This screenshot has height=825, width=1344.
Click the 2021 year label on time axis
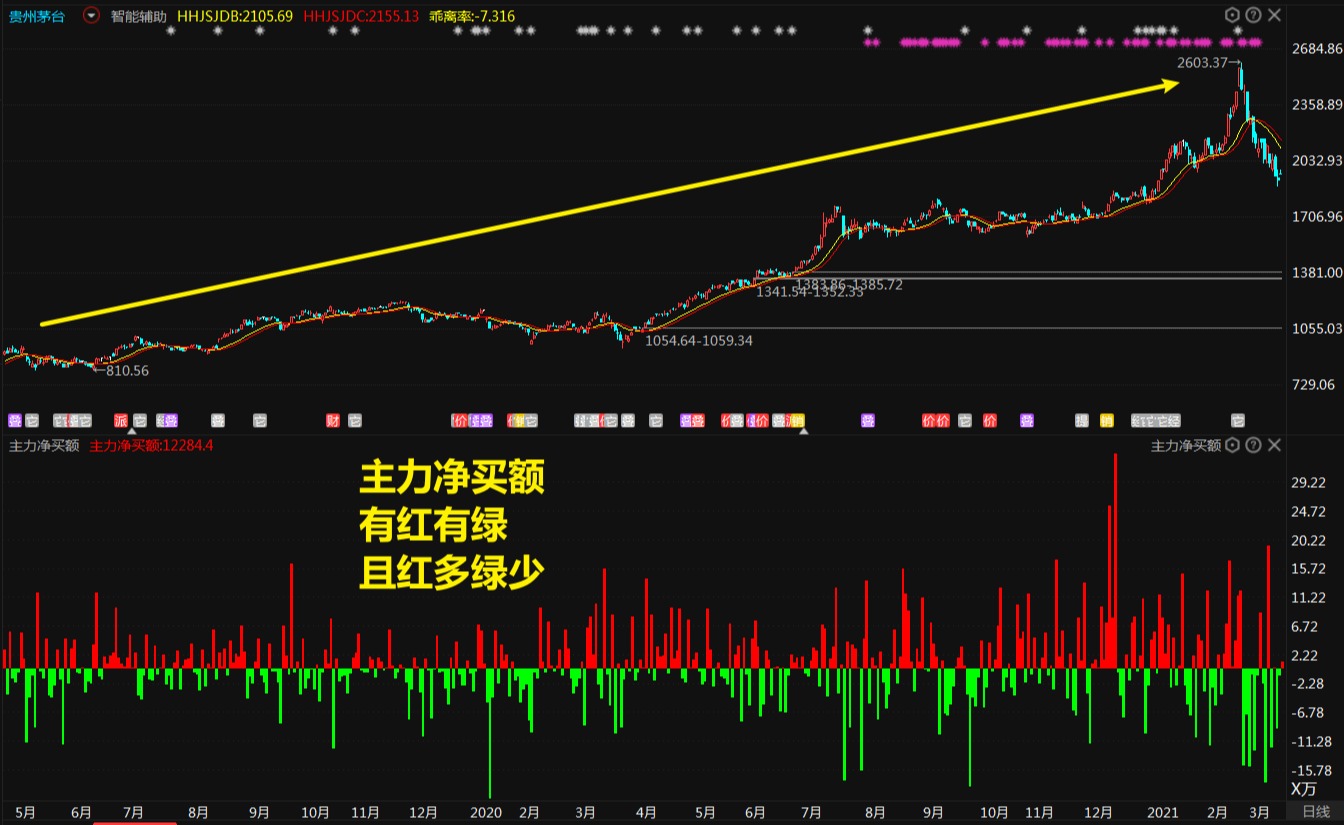pyautogui.click(x=1162, y=812)
